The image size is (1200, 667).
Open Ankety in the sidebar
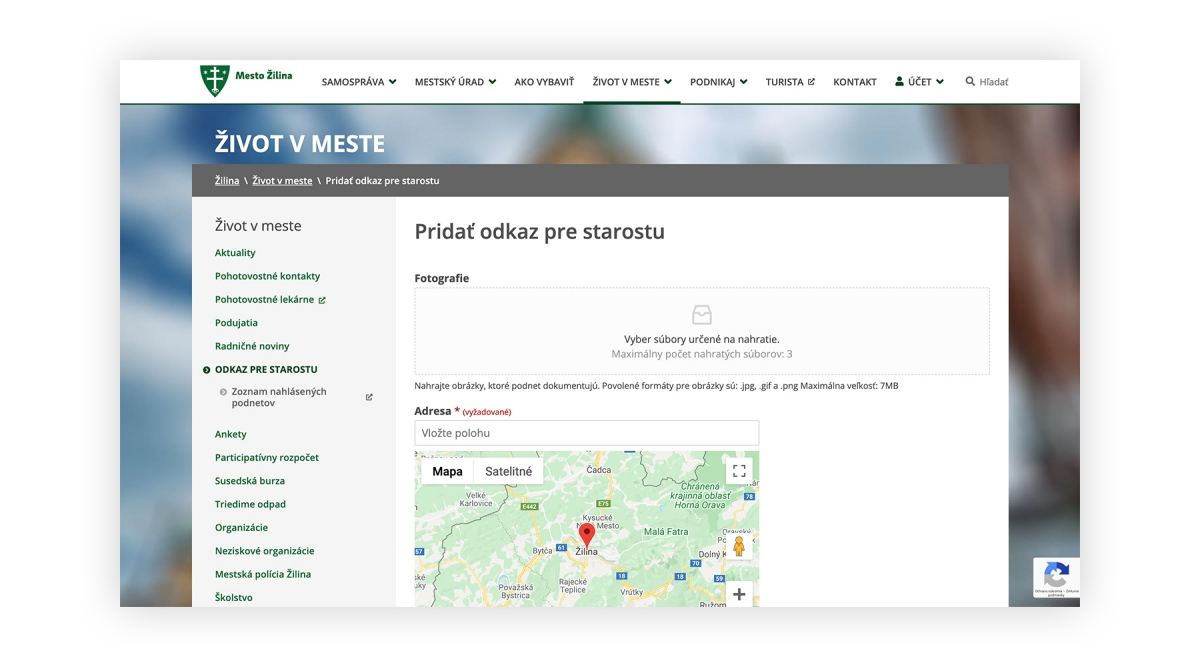[230, 434]
